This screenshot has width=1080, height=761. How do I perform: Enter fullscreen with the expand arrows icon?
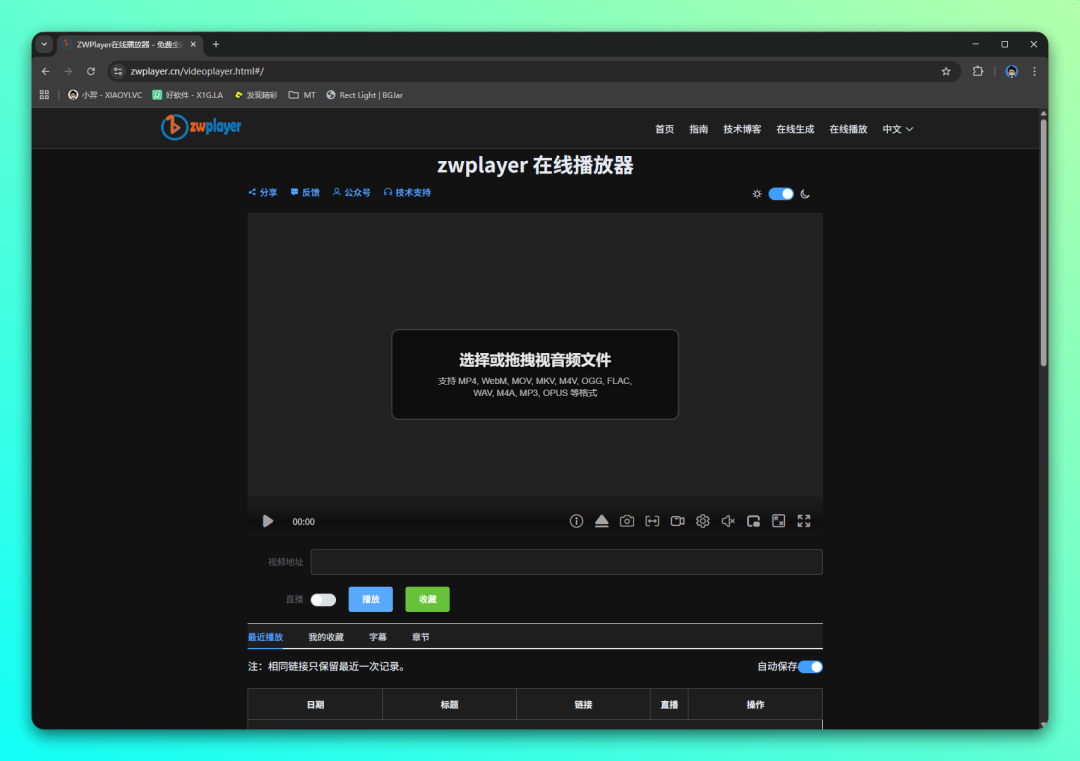pyautogui.click(x=804, y=521)
